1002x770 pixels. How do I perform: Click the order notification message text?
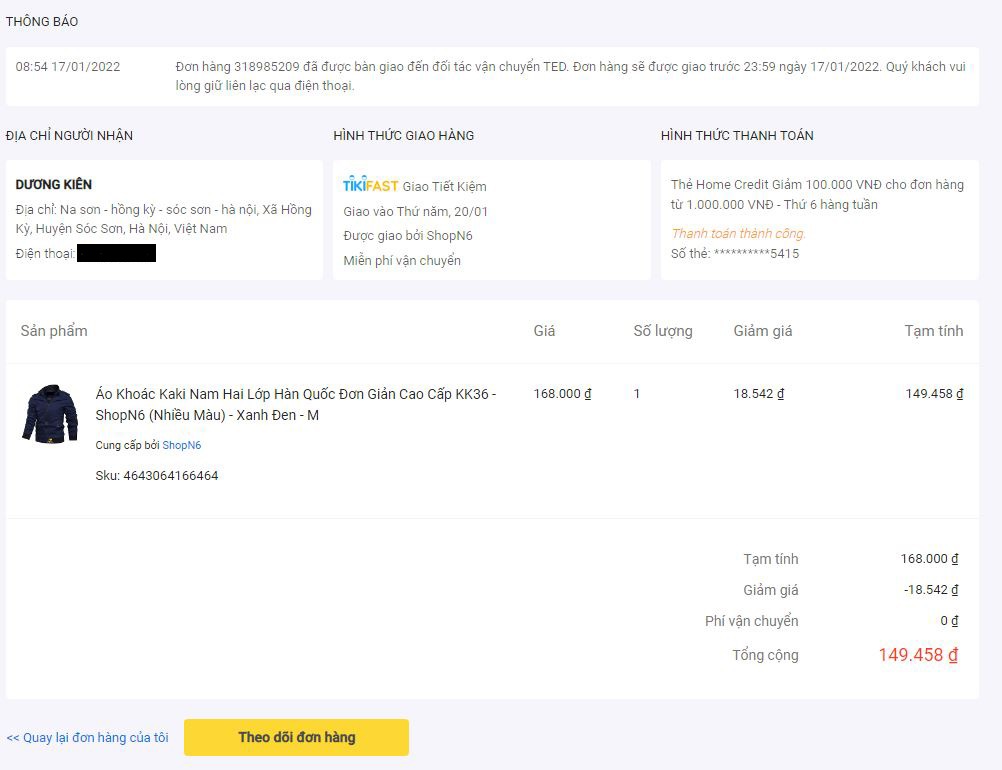click(570, 76)
